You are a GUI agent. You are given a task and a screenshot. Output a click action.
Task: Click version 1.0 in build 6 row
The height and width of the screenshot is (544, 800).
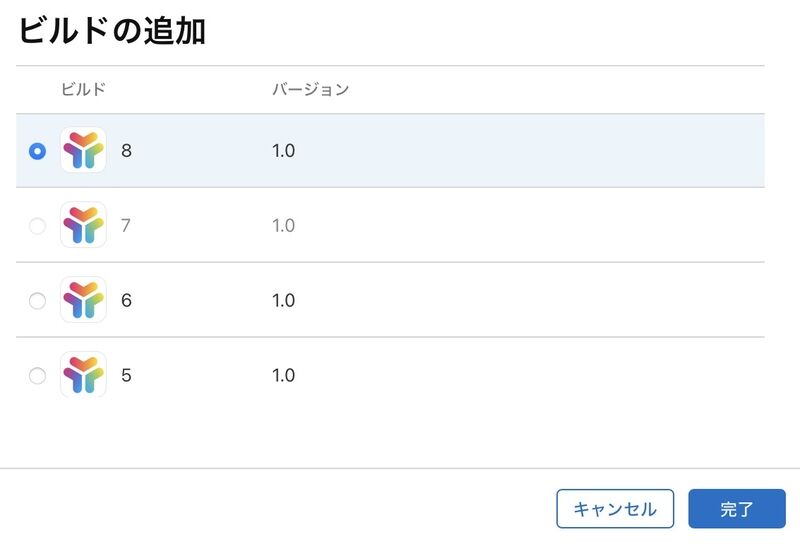click(284, 301)
